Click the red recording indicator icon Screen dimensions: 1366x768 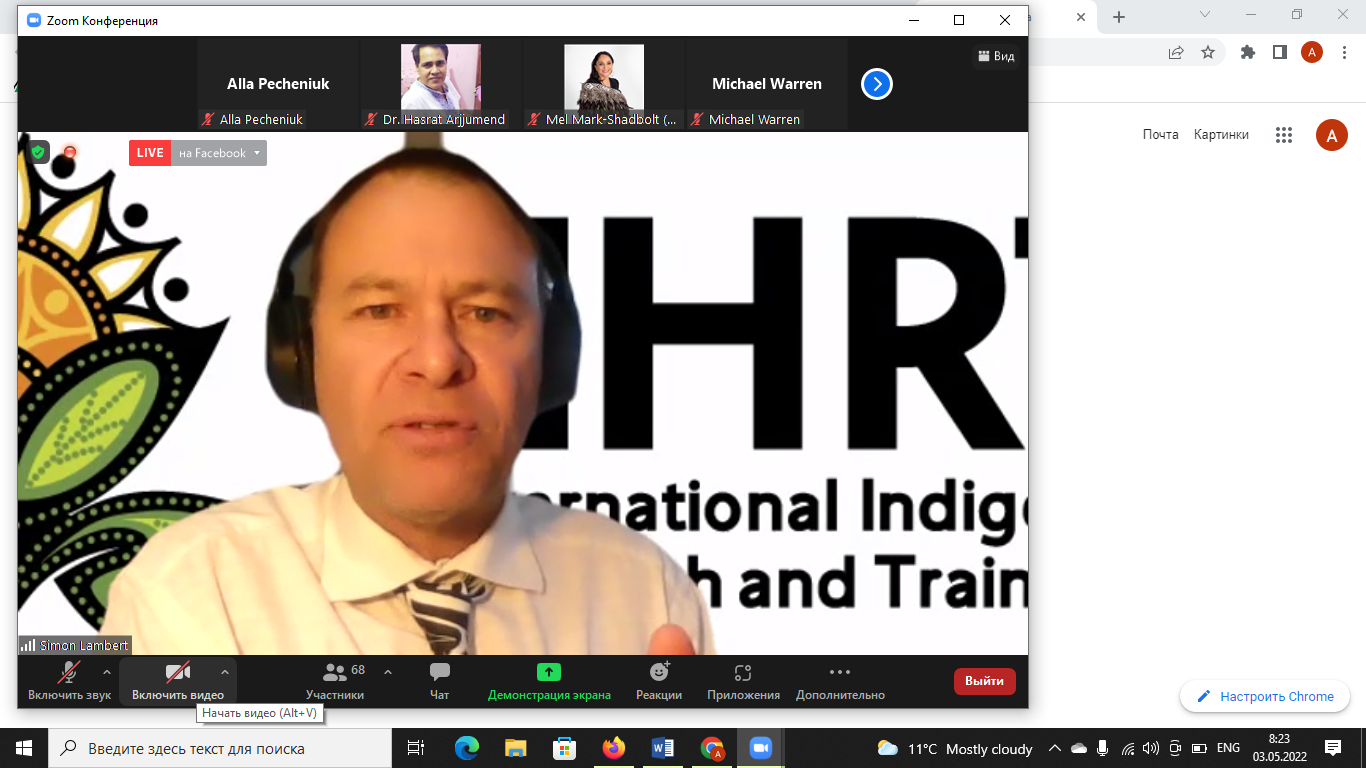click(x=70, y=153)
